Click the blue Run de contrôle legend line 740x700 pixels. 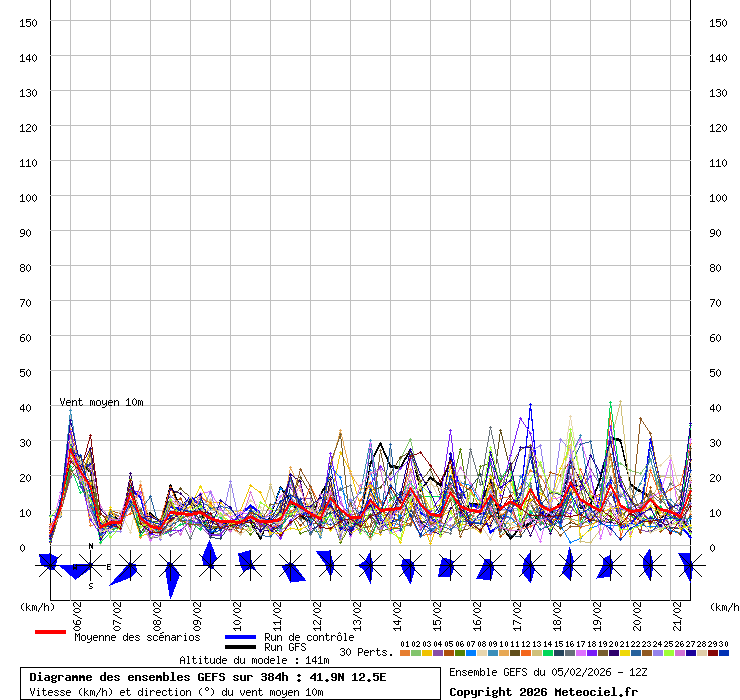(240, 637)
